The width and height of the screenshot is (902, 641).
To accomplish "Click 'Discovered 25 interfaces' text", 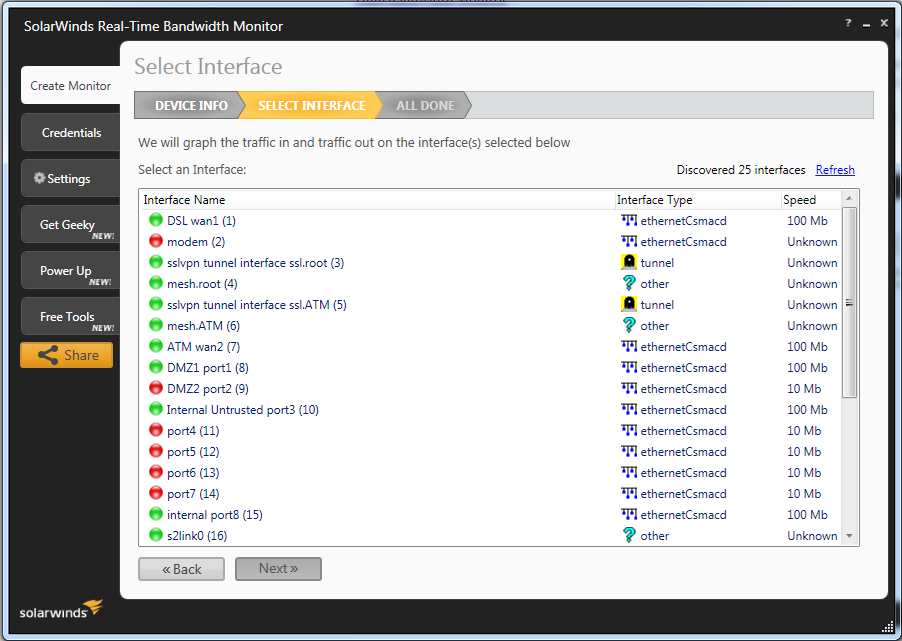I will click(741, 170).
